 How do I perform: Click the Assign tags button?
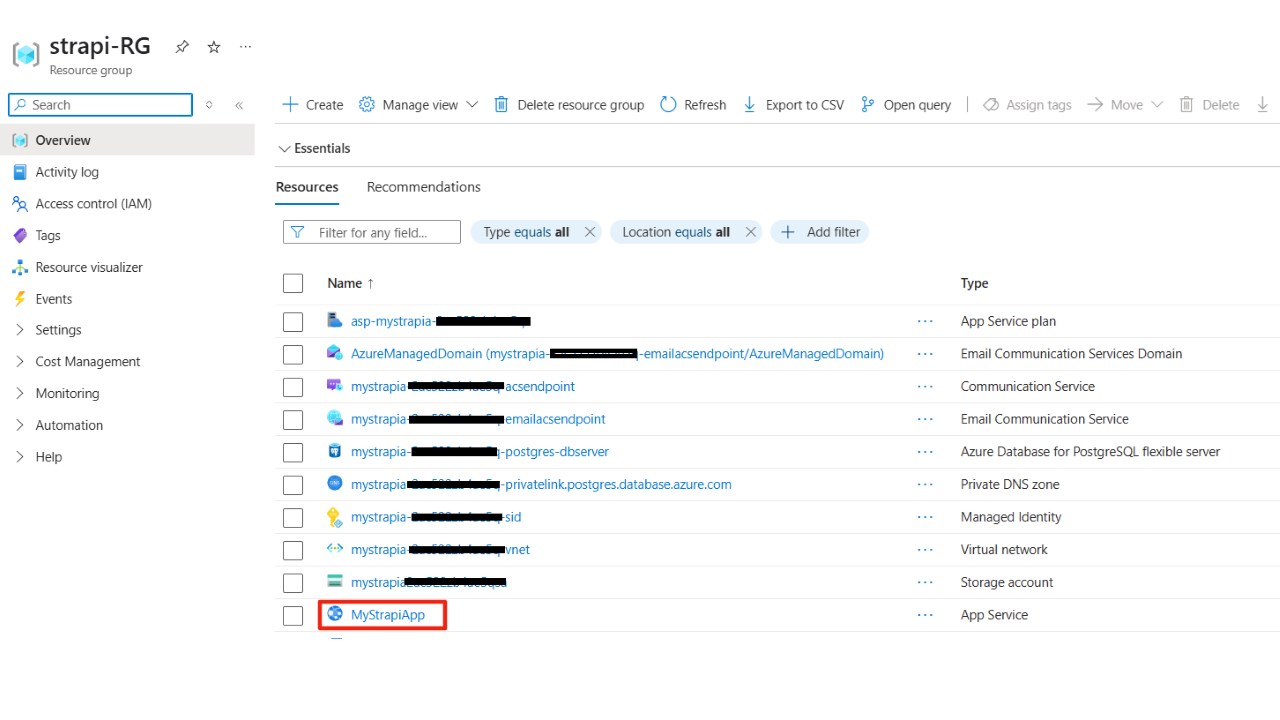click(x=1027, y=105)
